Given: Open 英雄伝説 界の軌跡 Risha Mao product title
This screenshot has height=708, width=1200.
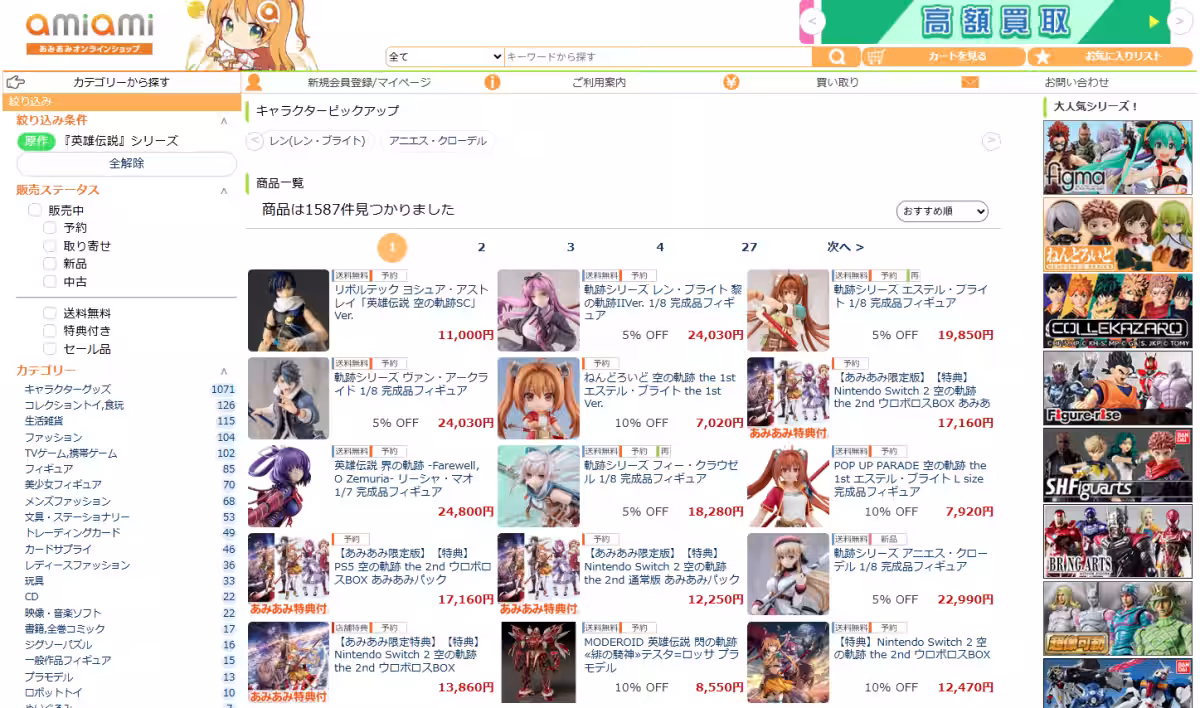Looking at the screenshot, I should (x=408, y=479).
